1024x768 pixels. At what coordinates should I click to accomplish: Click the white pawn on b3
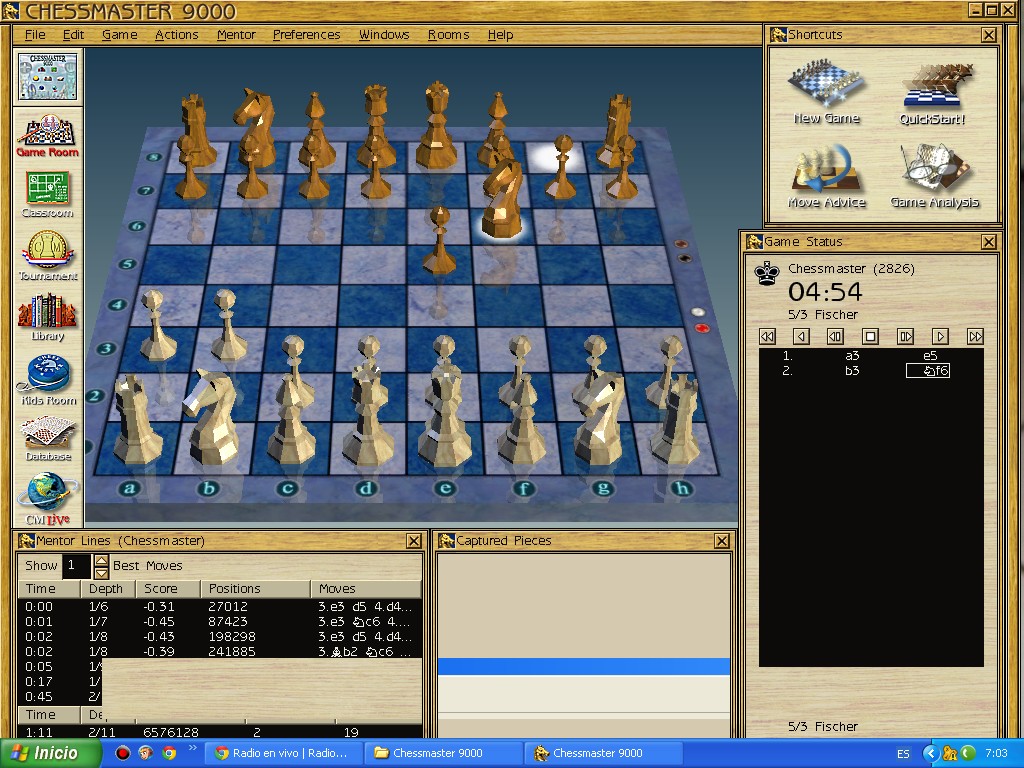click(227, 325)
